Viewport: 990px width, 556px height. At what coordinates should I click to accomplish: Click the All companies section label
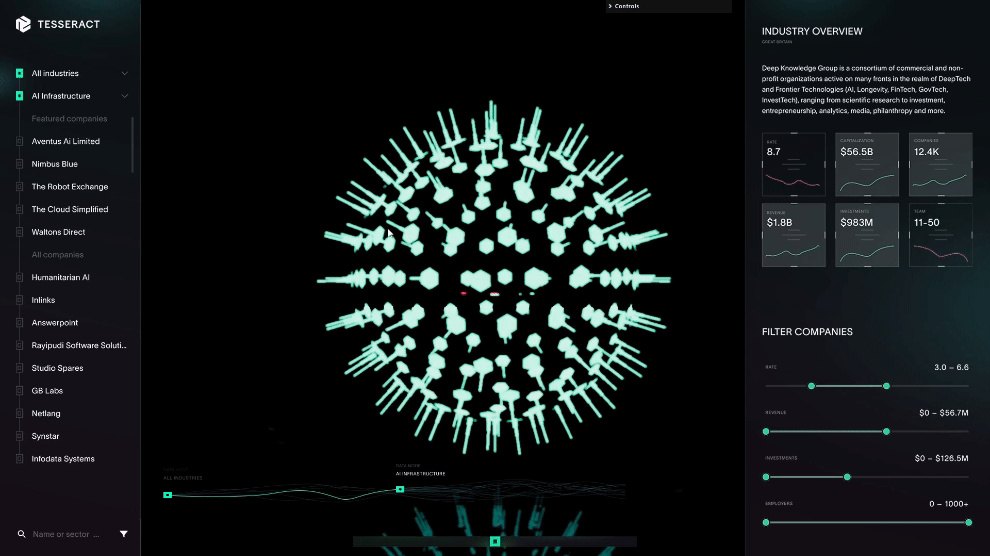[x=57, y=255]
